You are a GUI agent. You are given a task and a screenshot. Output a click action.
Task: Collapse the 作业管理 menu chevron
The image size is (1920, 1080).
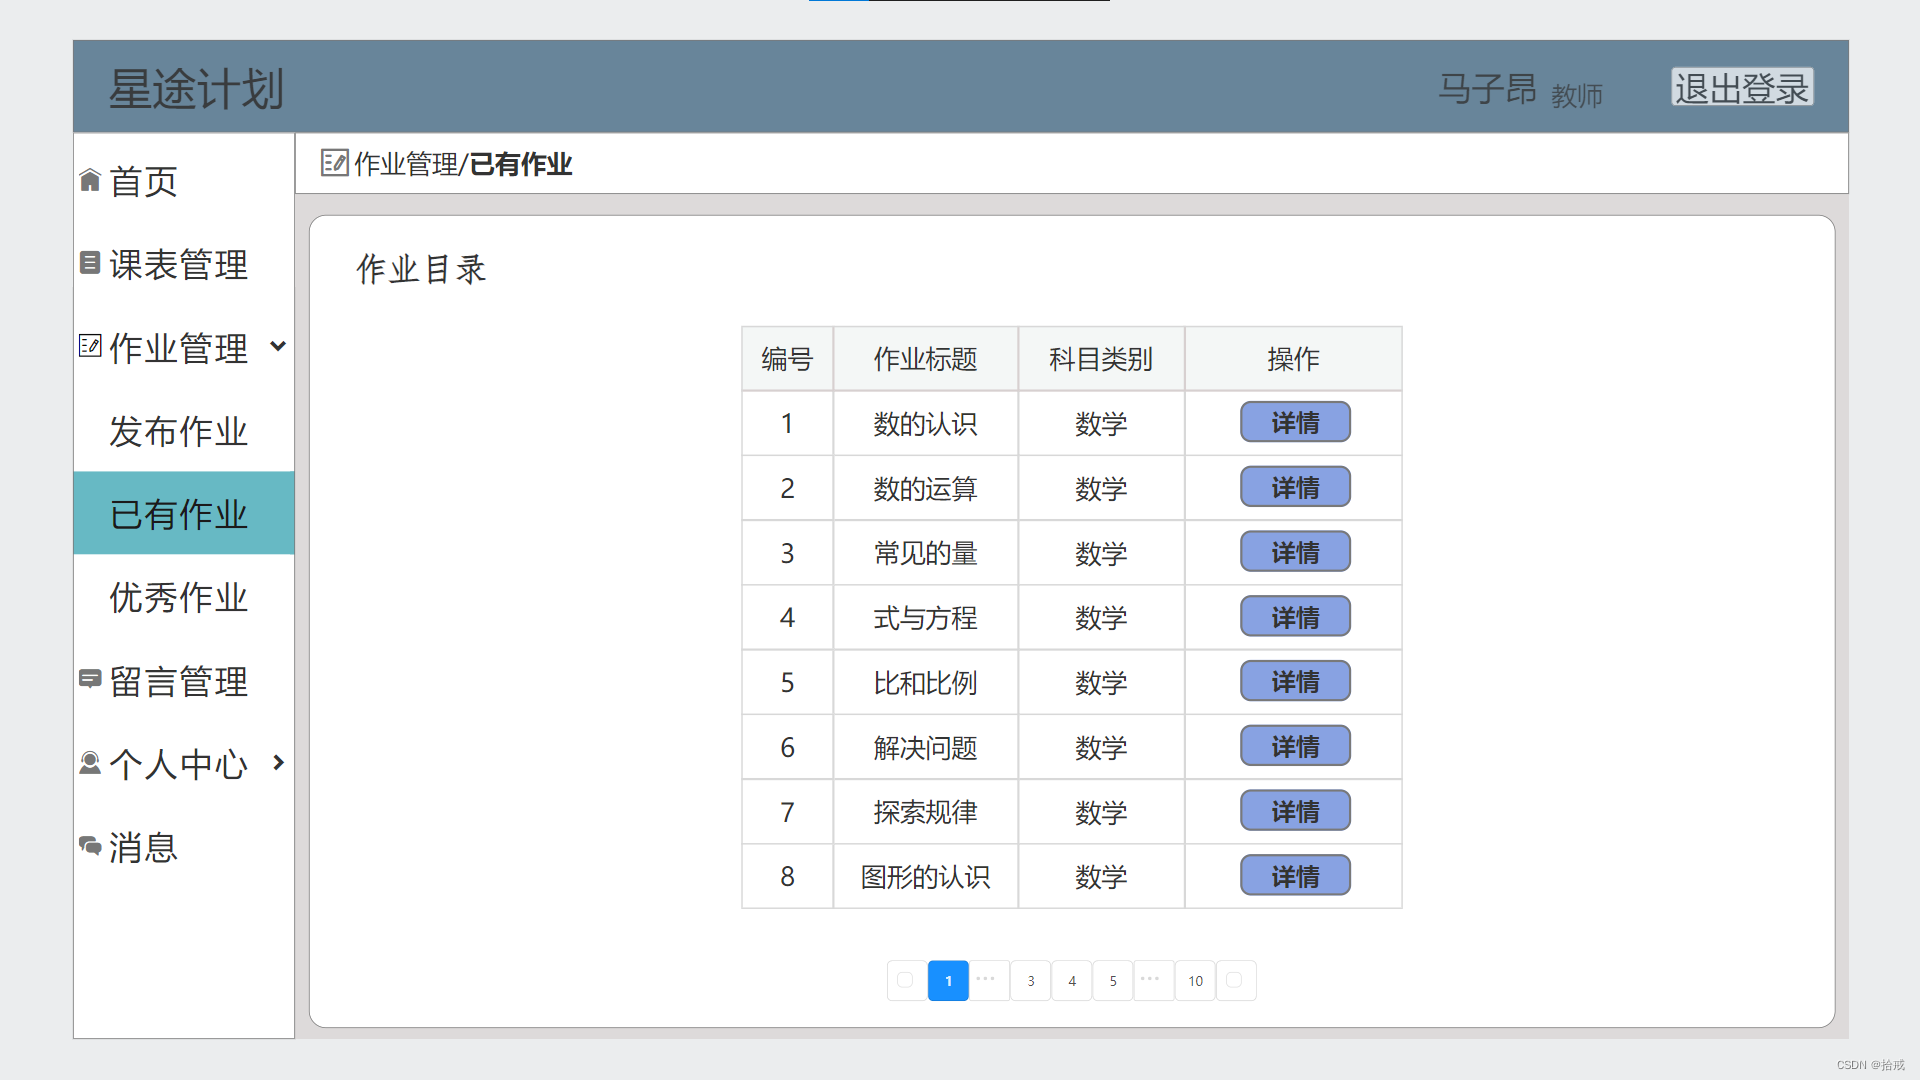[278, 346]
